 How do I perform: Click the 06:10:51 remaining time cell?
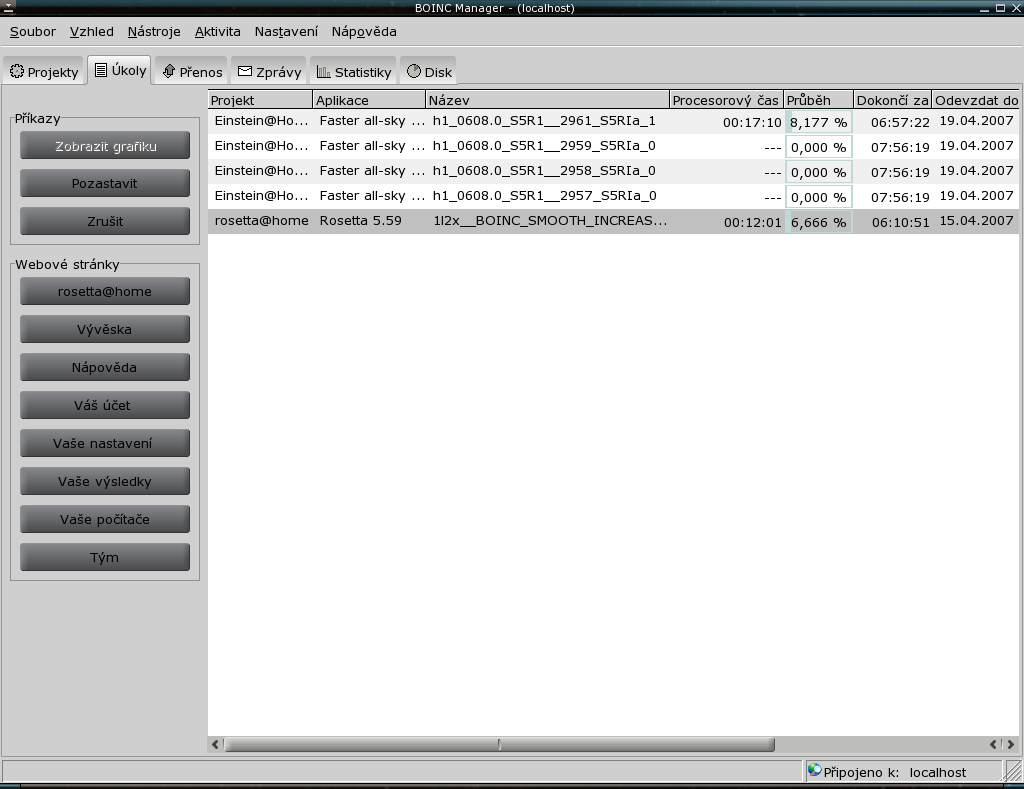pos(900,222)
